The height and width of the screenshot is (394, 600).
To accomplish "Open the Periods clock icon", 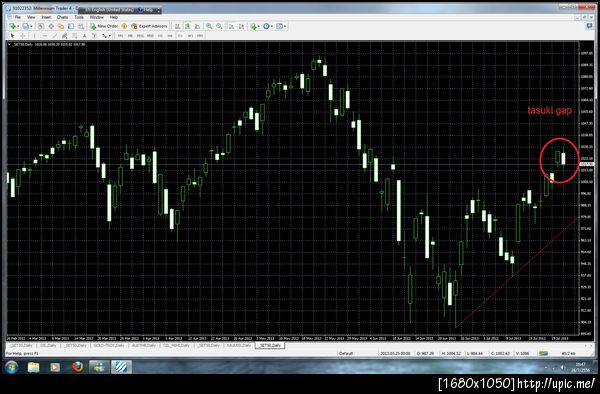I will click(266, 26).
